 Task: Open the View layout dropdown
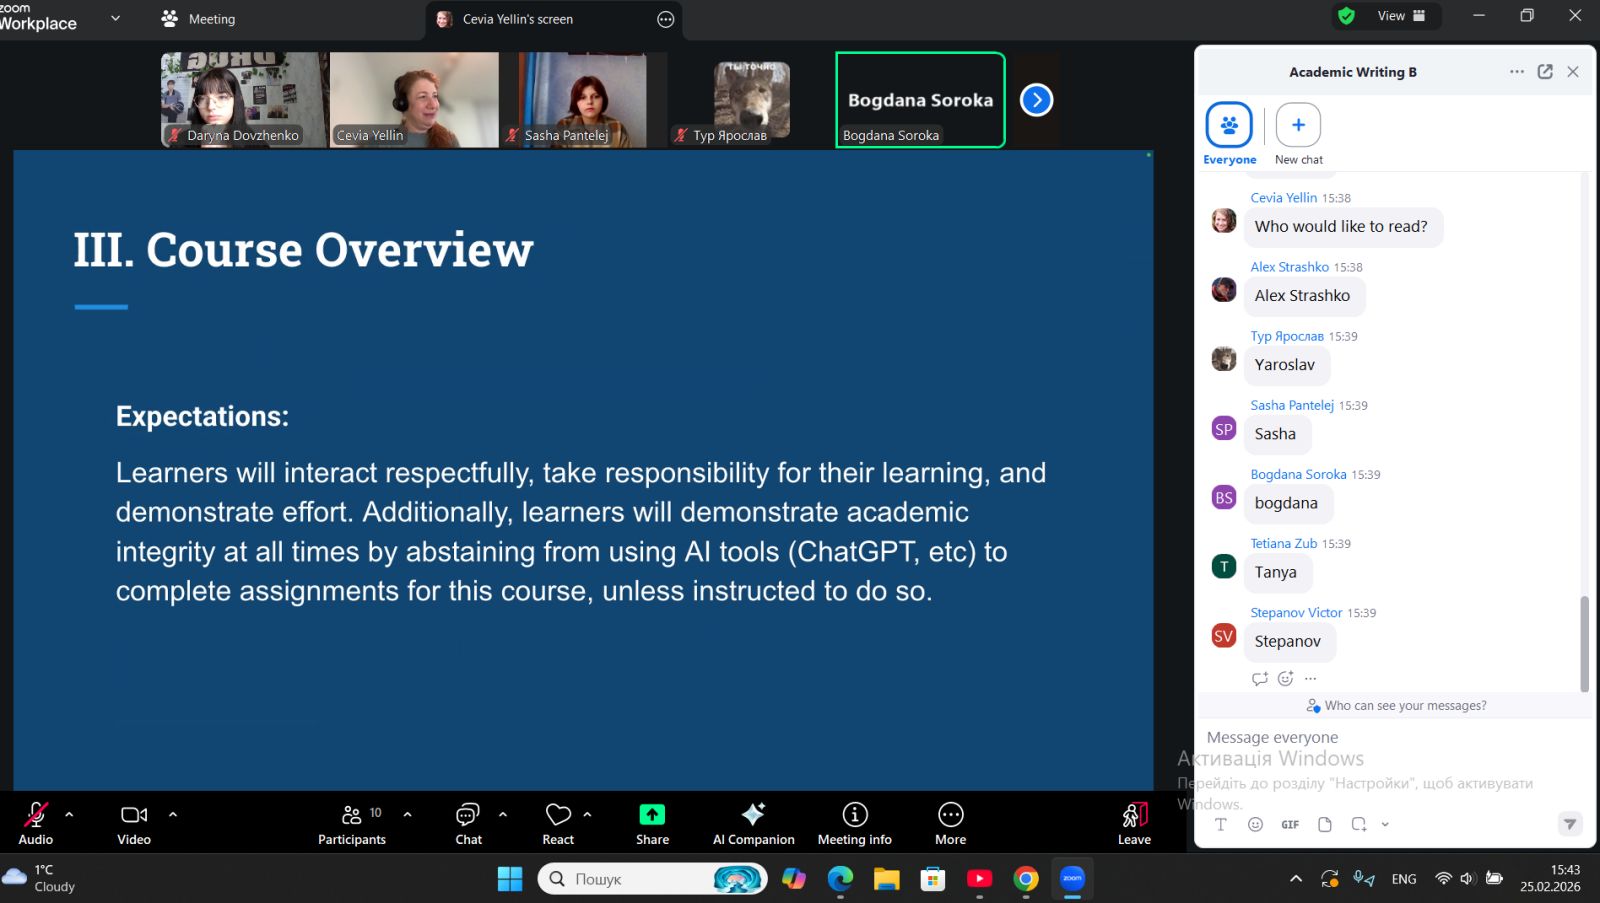coord(1400,16)
